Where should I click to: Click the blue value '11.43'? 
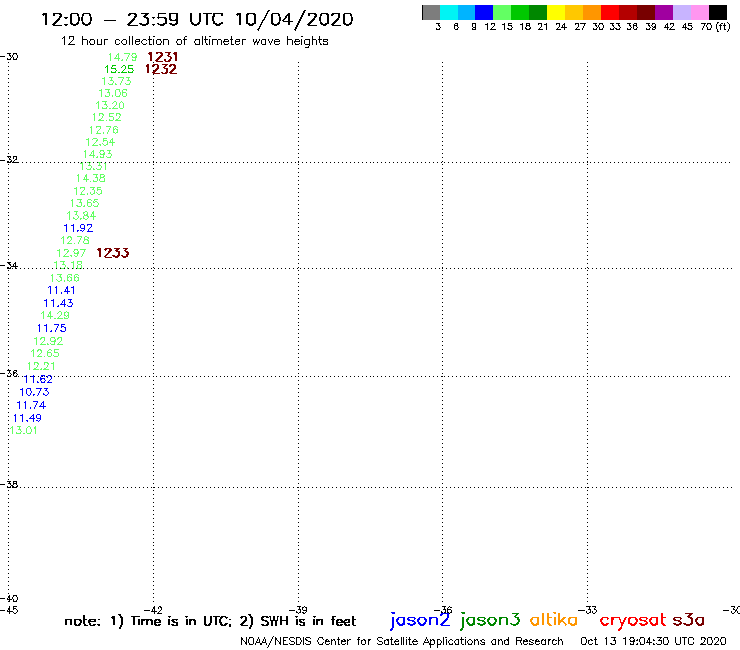(58, 303)
